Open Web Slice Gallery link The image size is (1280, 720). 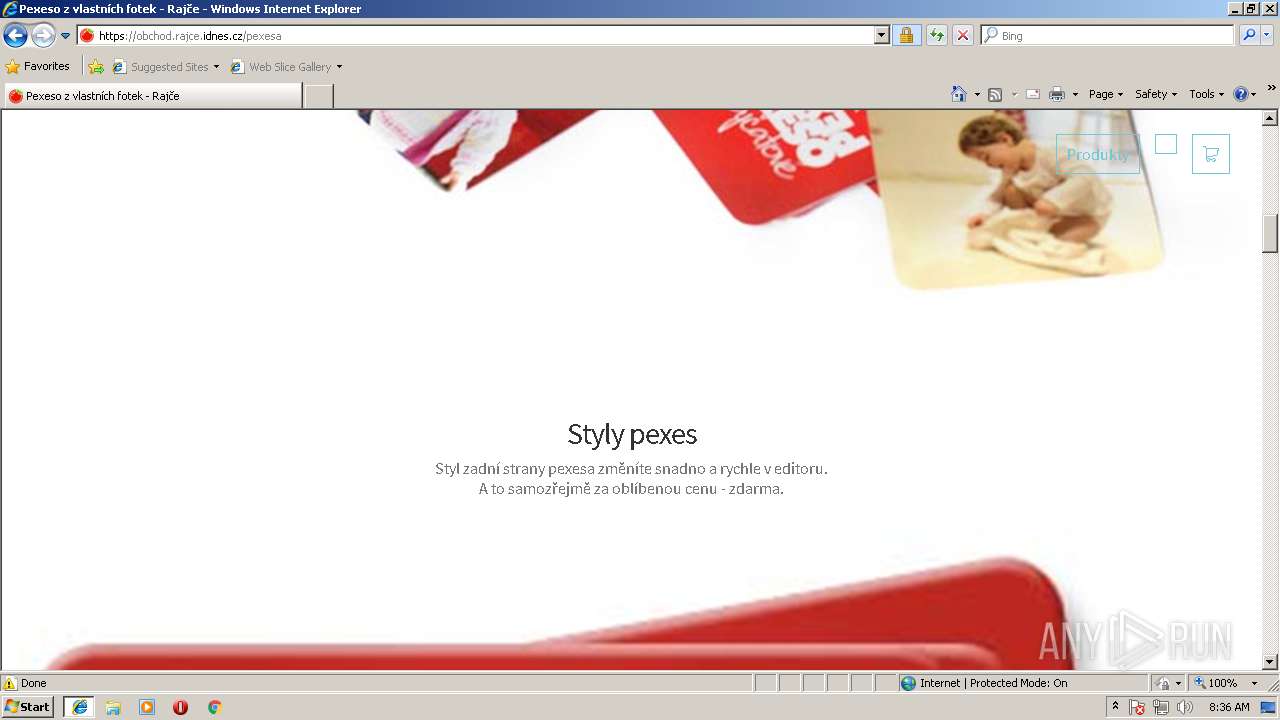(x=286, y=67)
